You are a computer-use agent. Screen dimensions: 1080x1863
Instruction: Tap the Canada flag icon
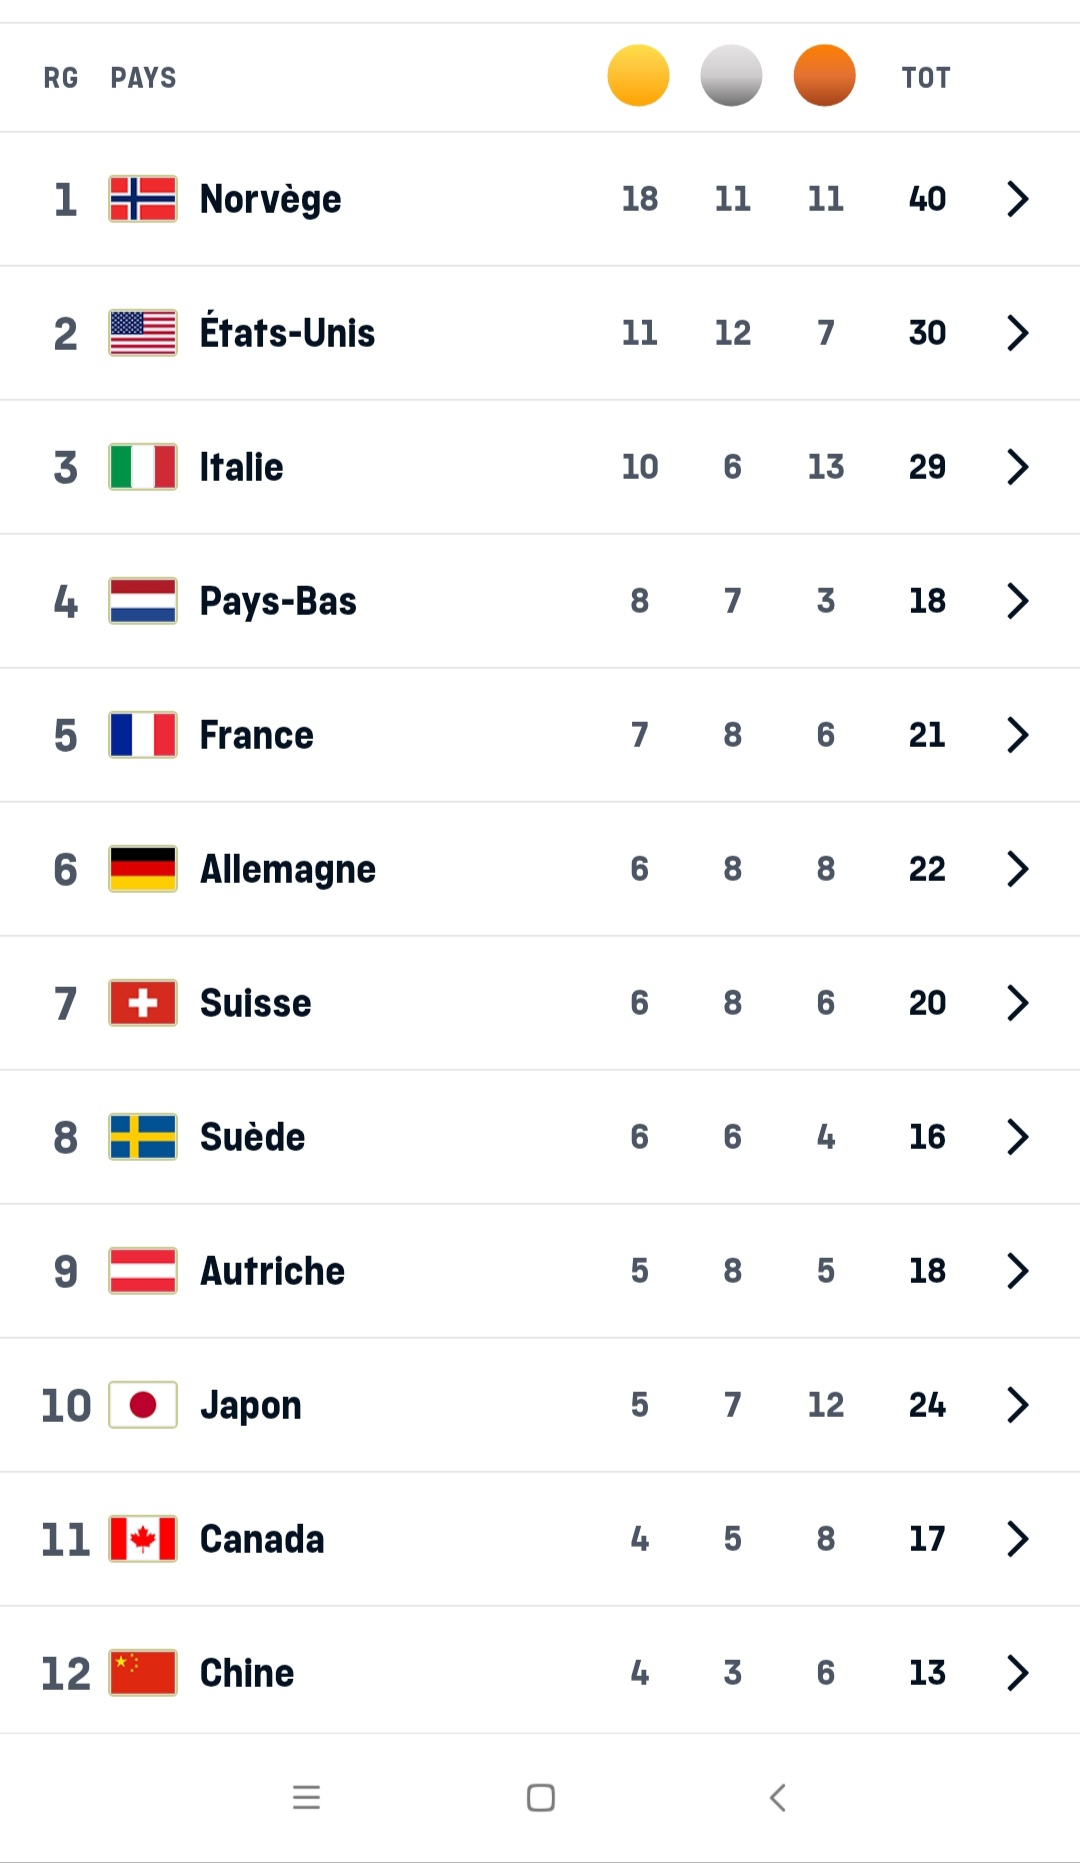tap(143, 1539)
